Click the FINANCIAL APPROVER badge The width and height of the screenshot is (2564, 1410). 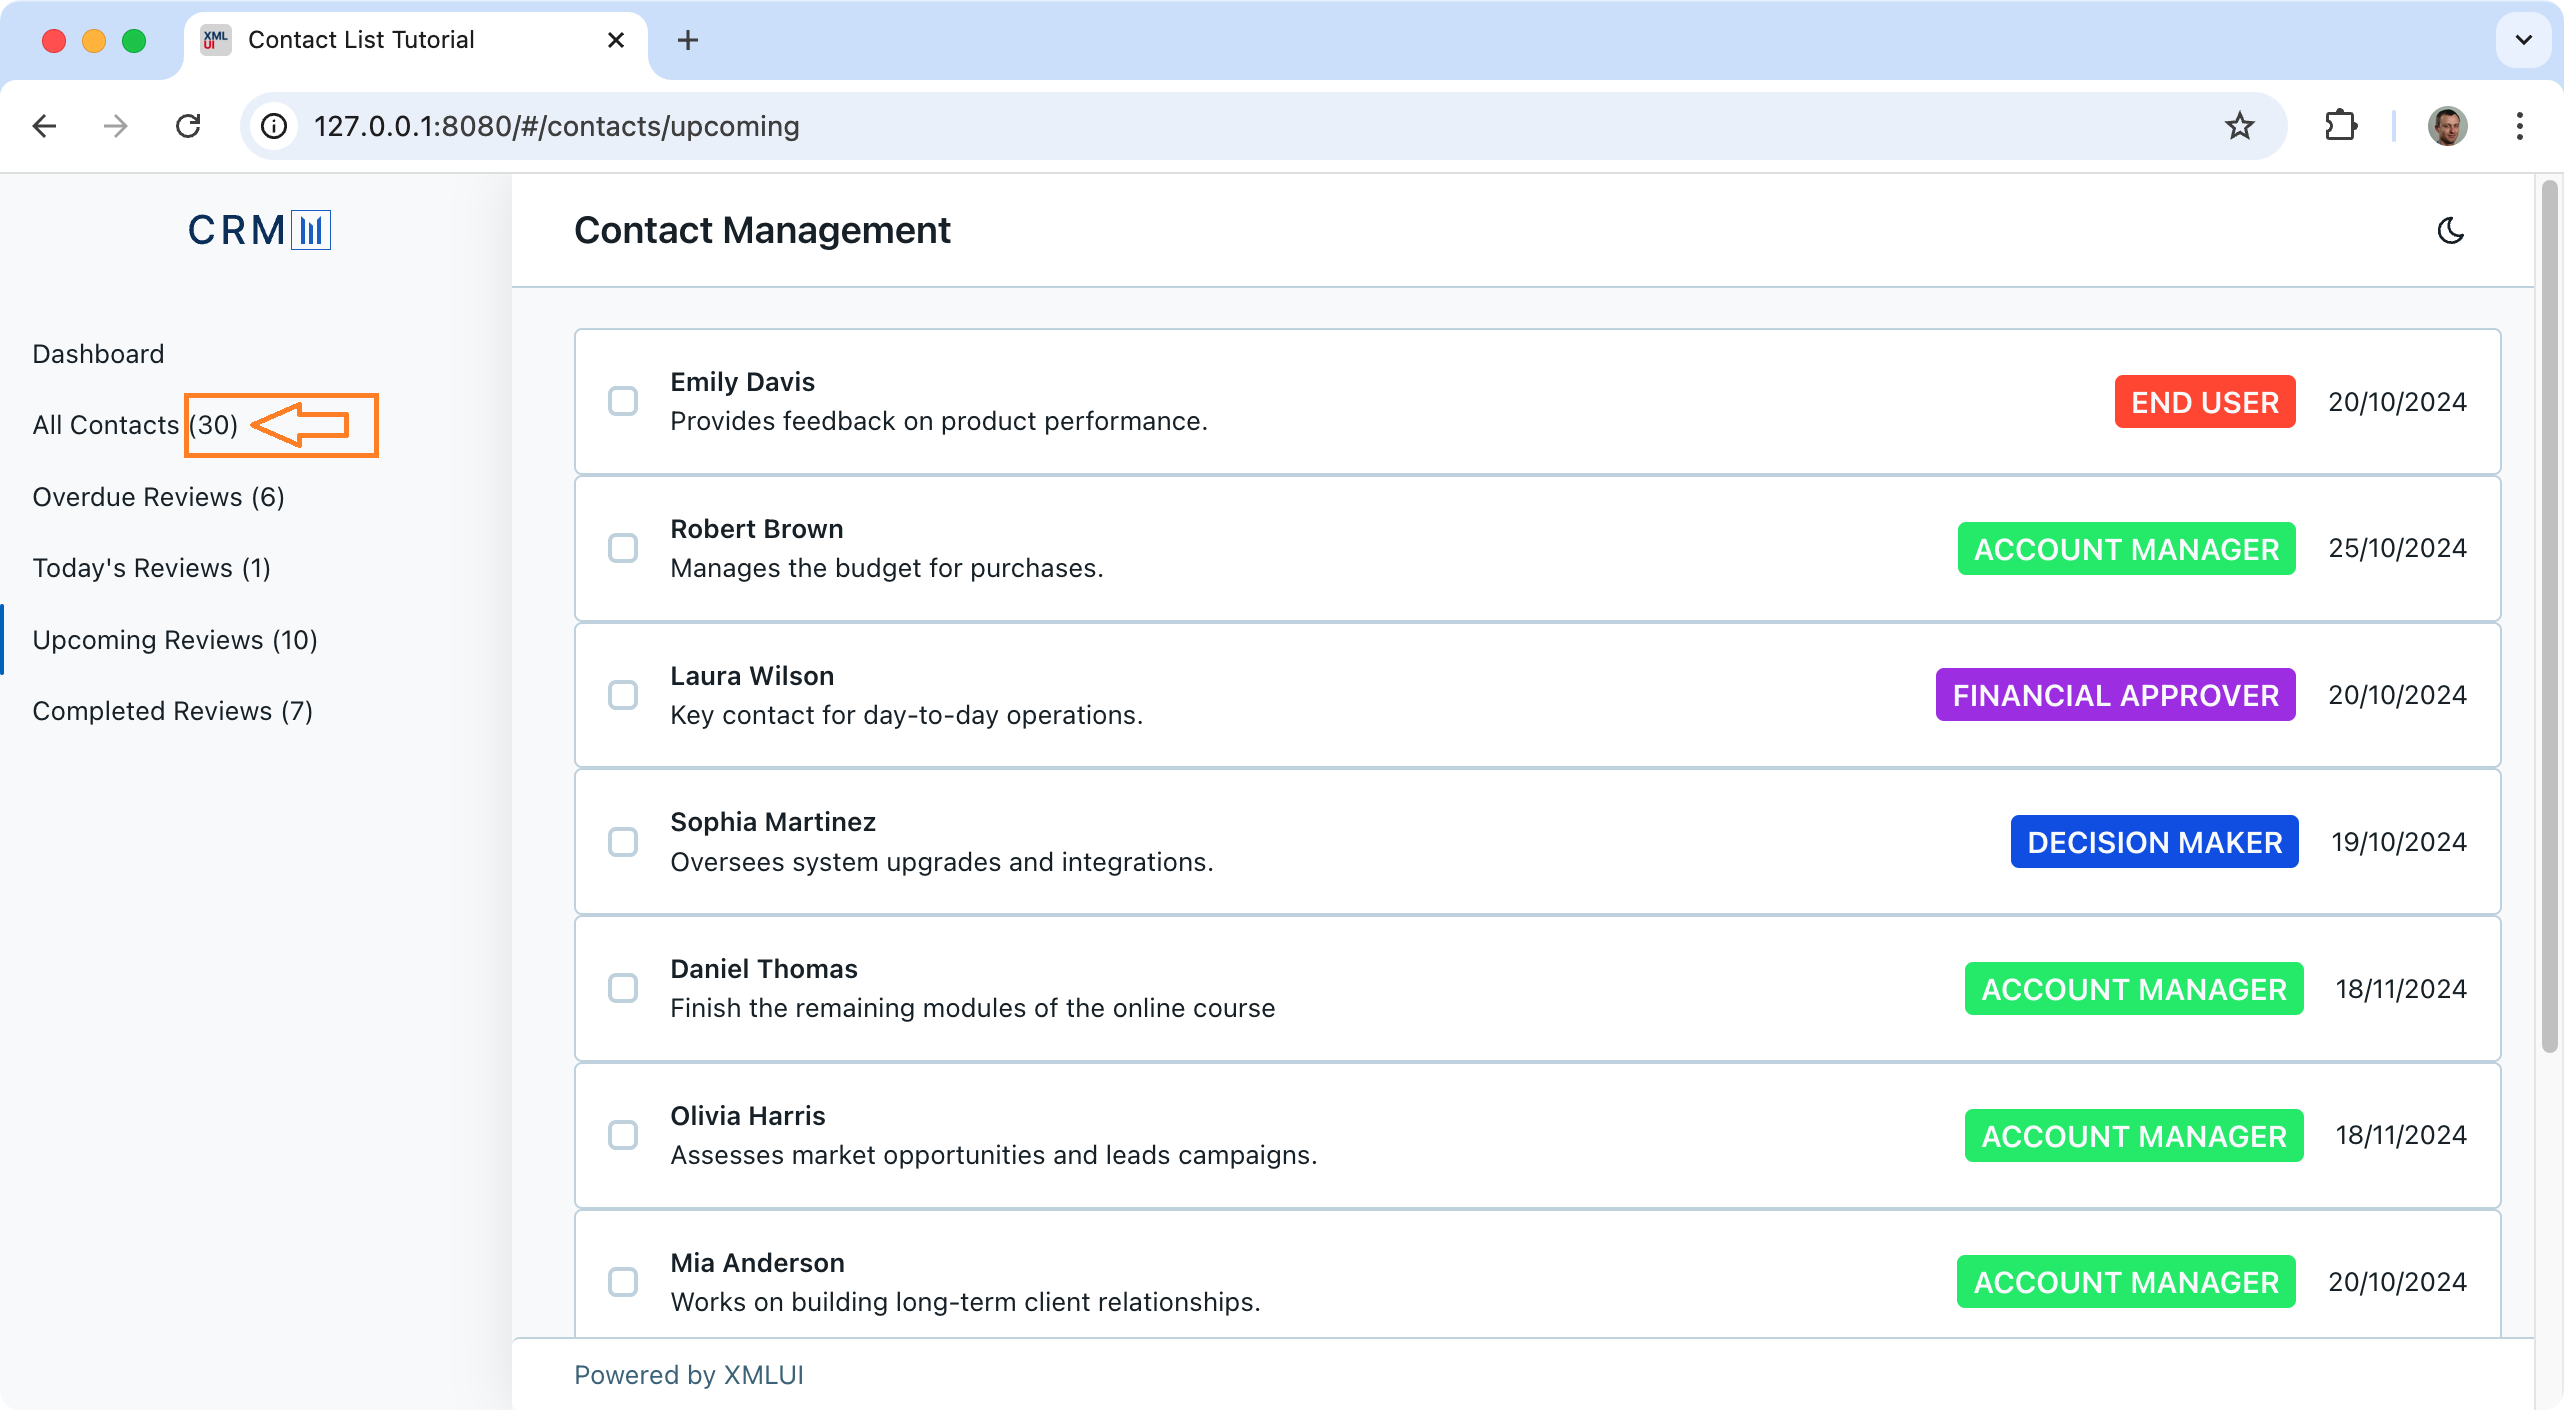pos(2115,695)
